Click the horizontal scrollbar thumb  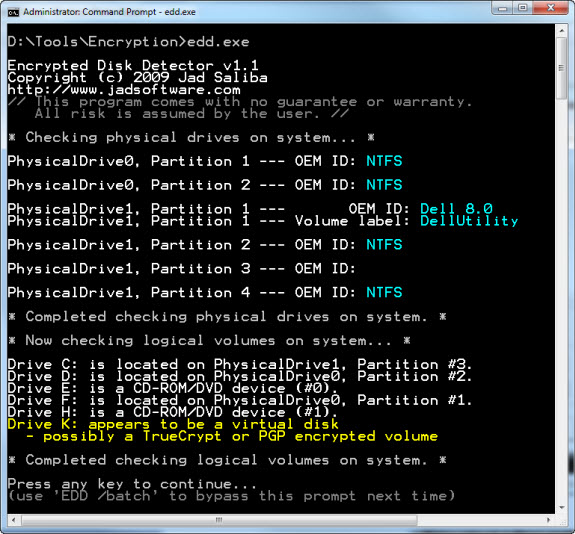(219, 520)
